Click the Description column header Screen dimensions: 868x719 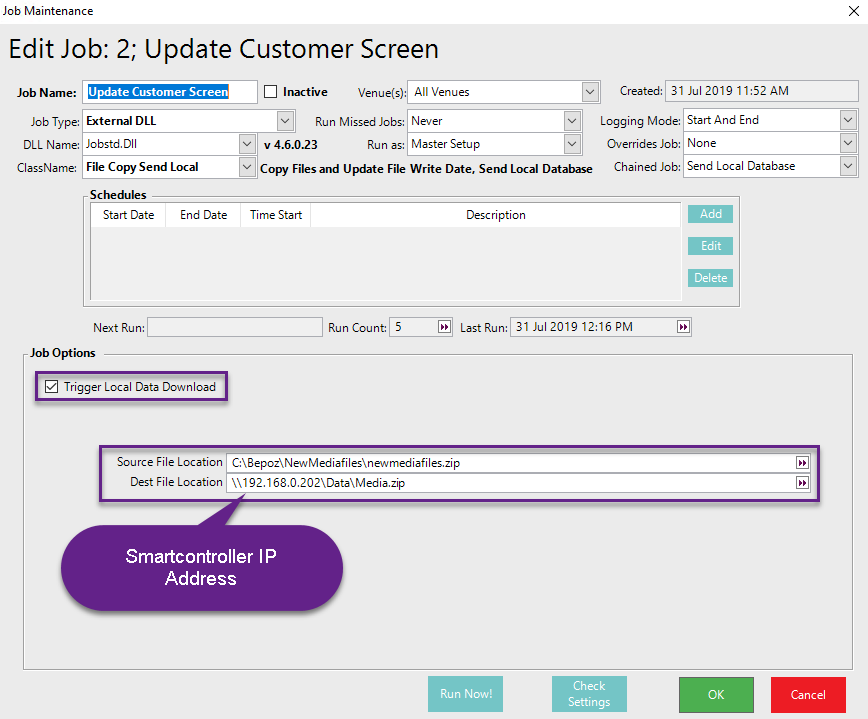(x=495, y=215)
